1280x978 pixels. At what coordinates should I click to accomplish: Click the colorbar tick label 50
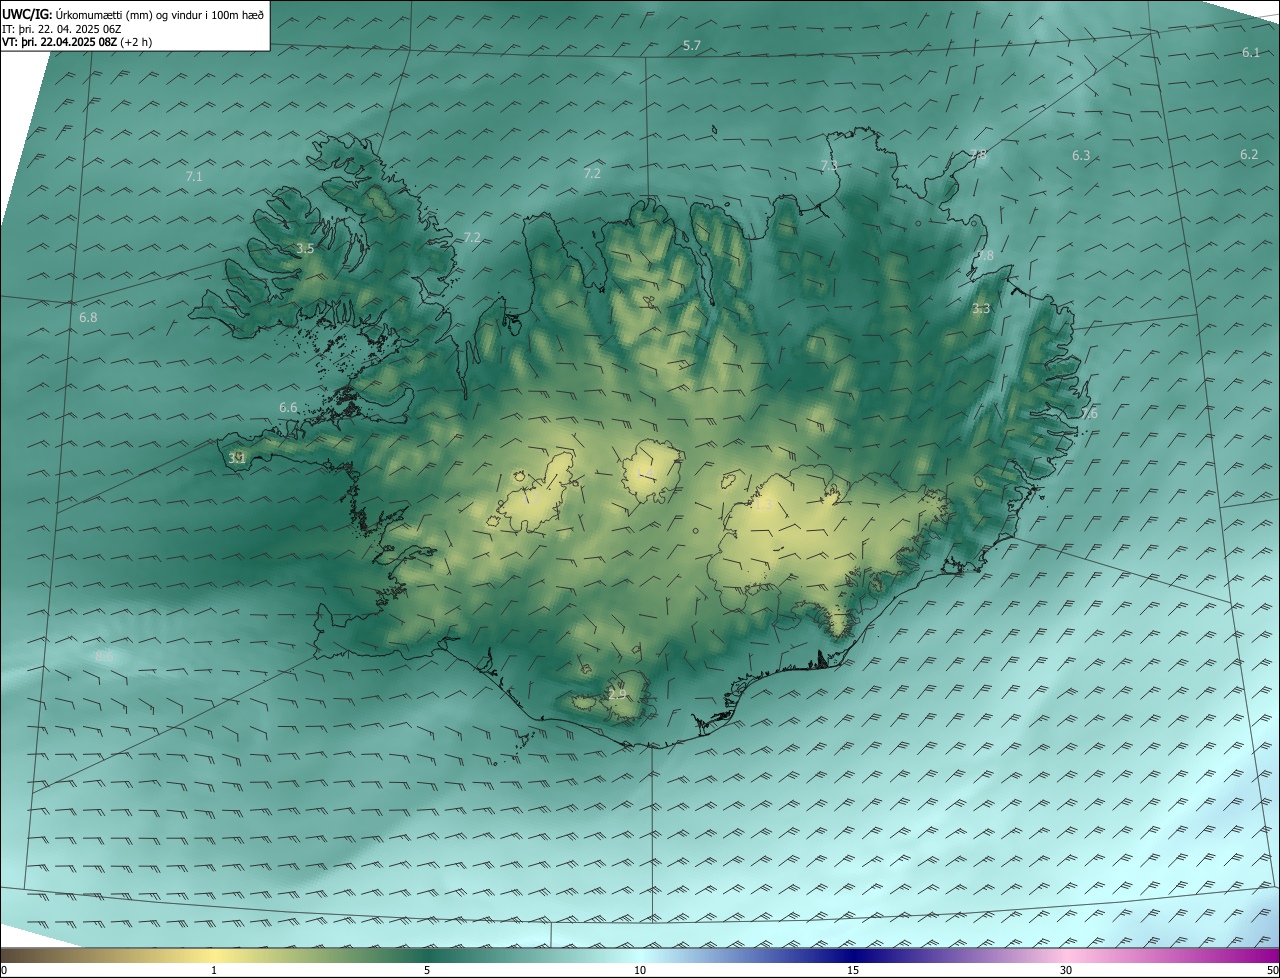click(1272, 970)
